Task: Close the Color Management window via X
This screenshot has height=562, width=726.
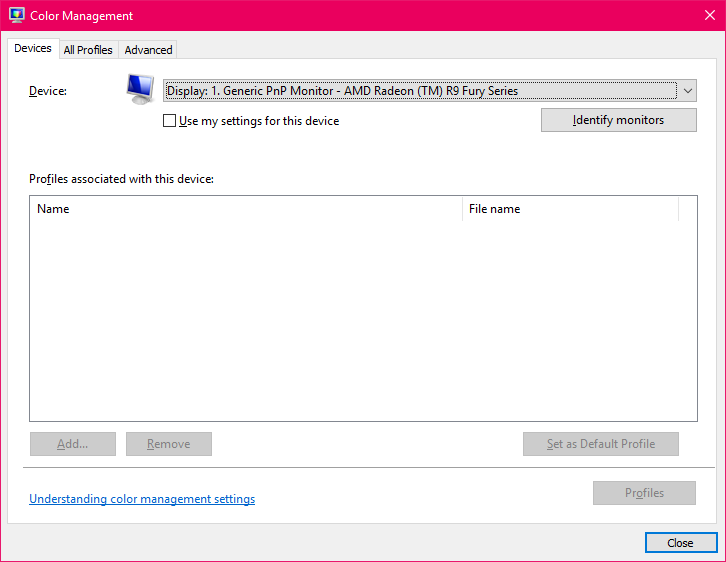Action: pos(709,15)
